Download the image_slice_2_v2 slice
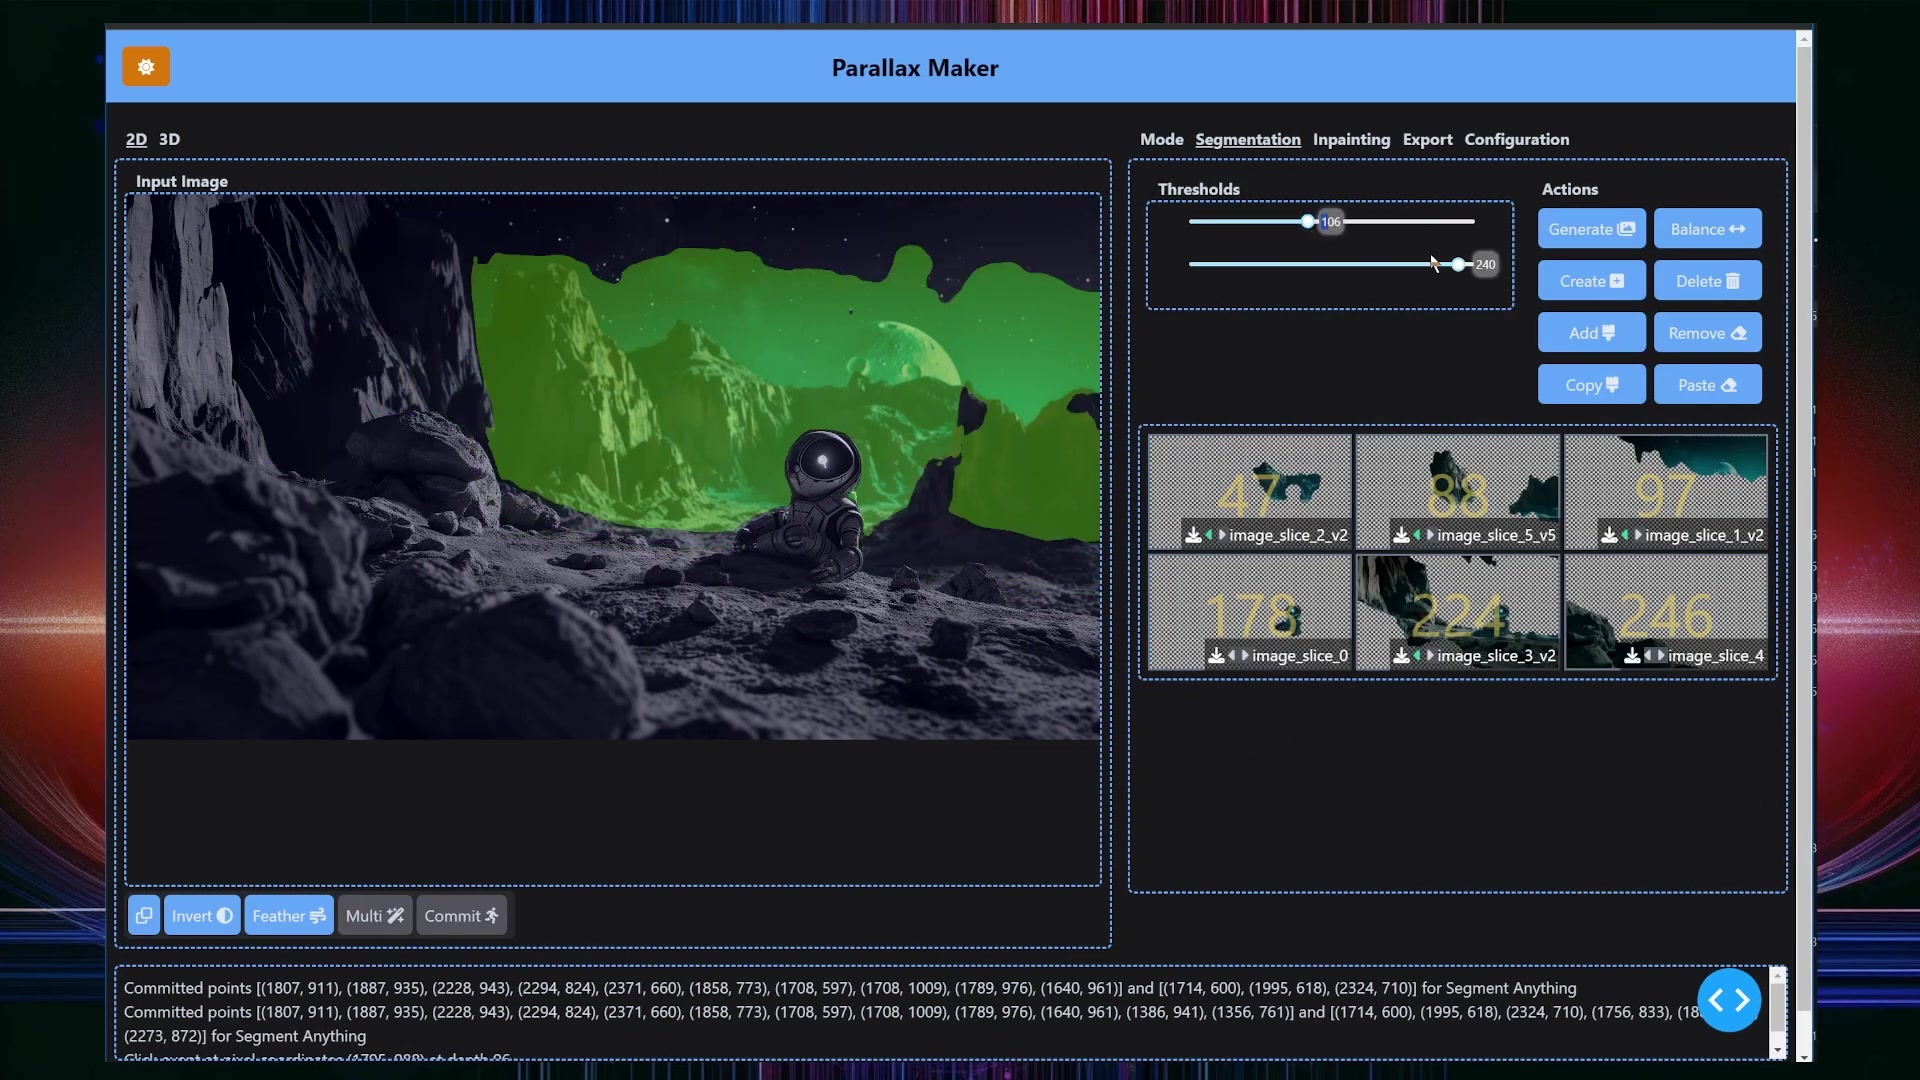 pyautogui.click(x=1193, y=535)
